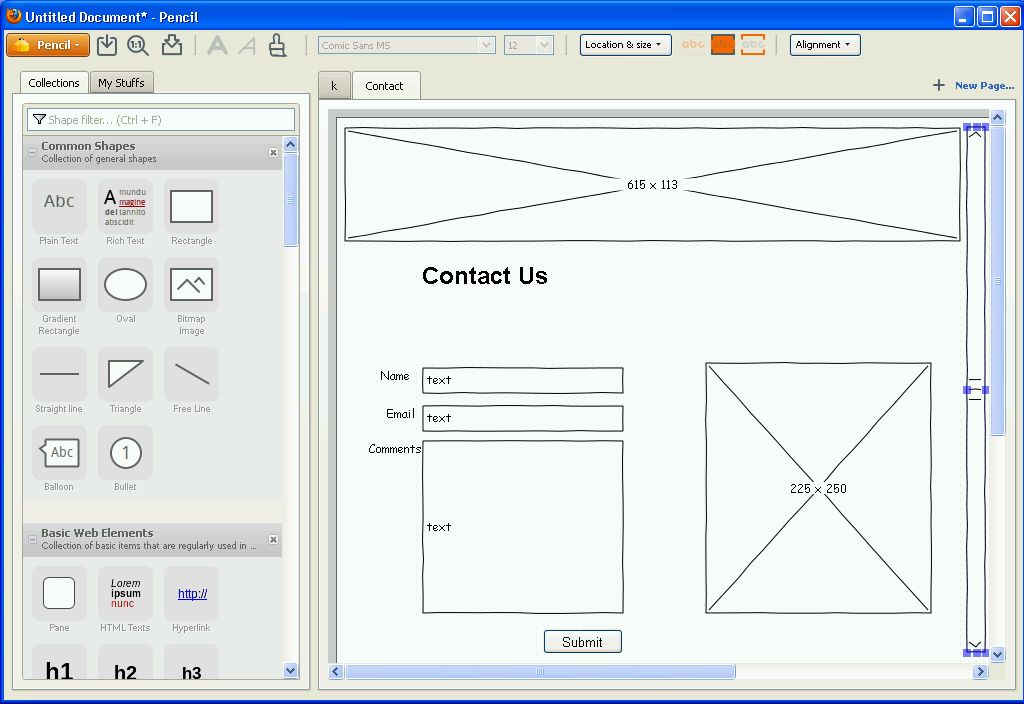
Task: Click the format painter brush icon
Action: click(278, 45)
